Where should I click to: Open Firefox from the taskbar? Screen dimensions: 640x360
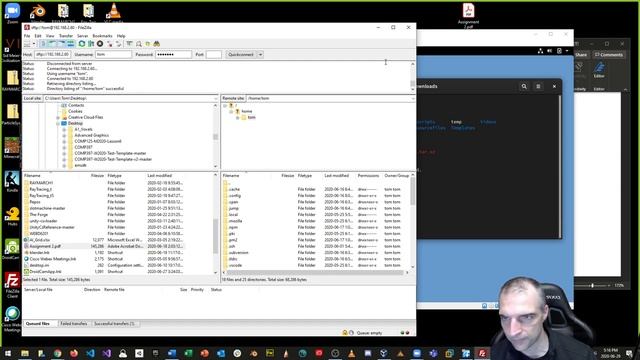(x=74, y=353)
